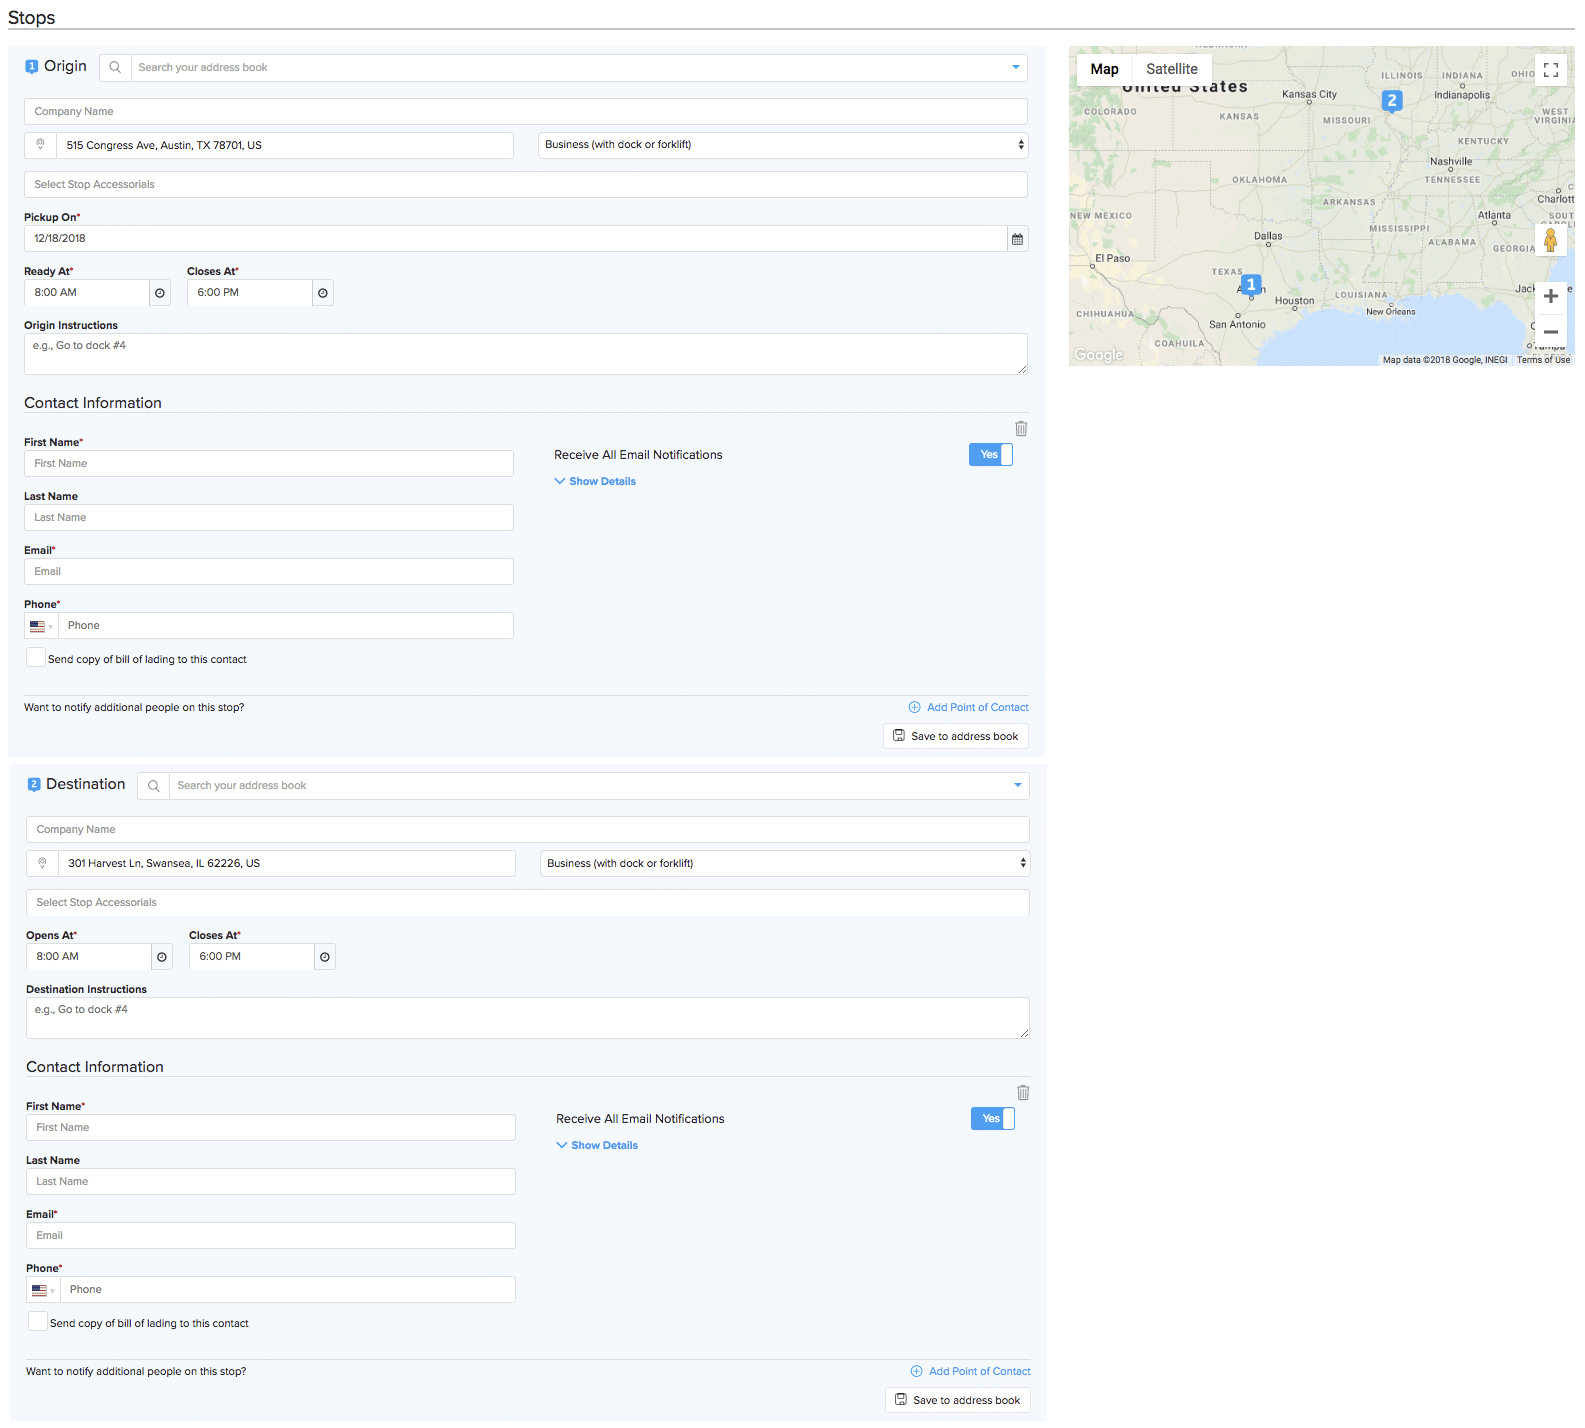This screenshot has width=1585, height=1428.
Task: Click the location pin beside Austin address
Action: tap(41, 145)
